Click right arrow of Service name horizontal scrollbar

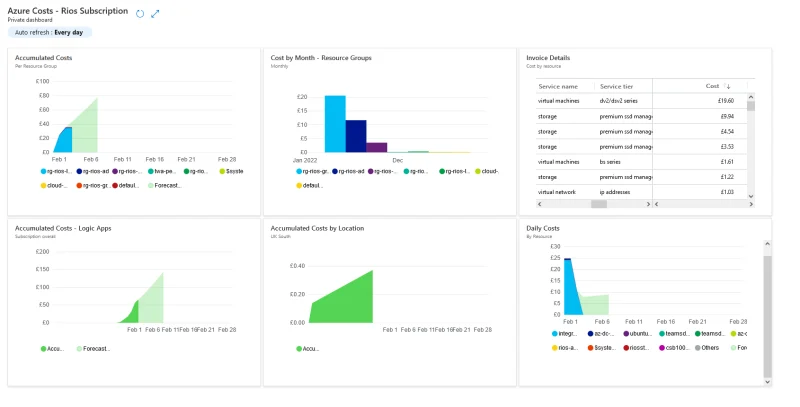pyautogui.click(x=648, y=204)
